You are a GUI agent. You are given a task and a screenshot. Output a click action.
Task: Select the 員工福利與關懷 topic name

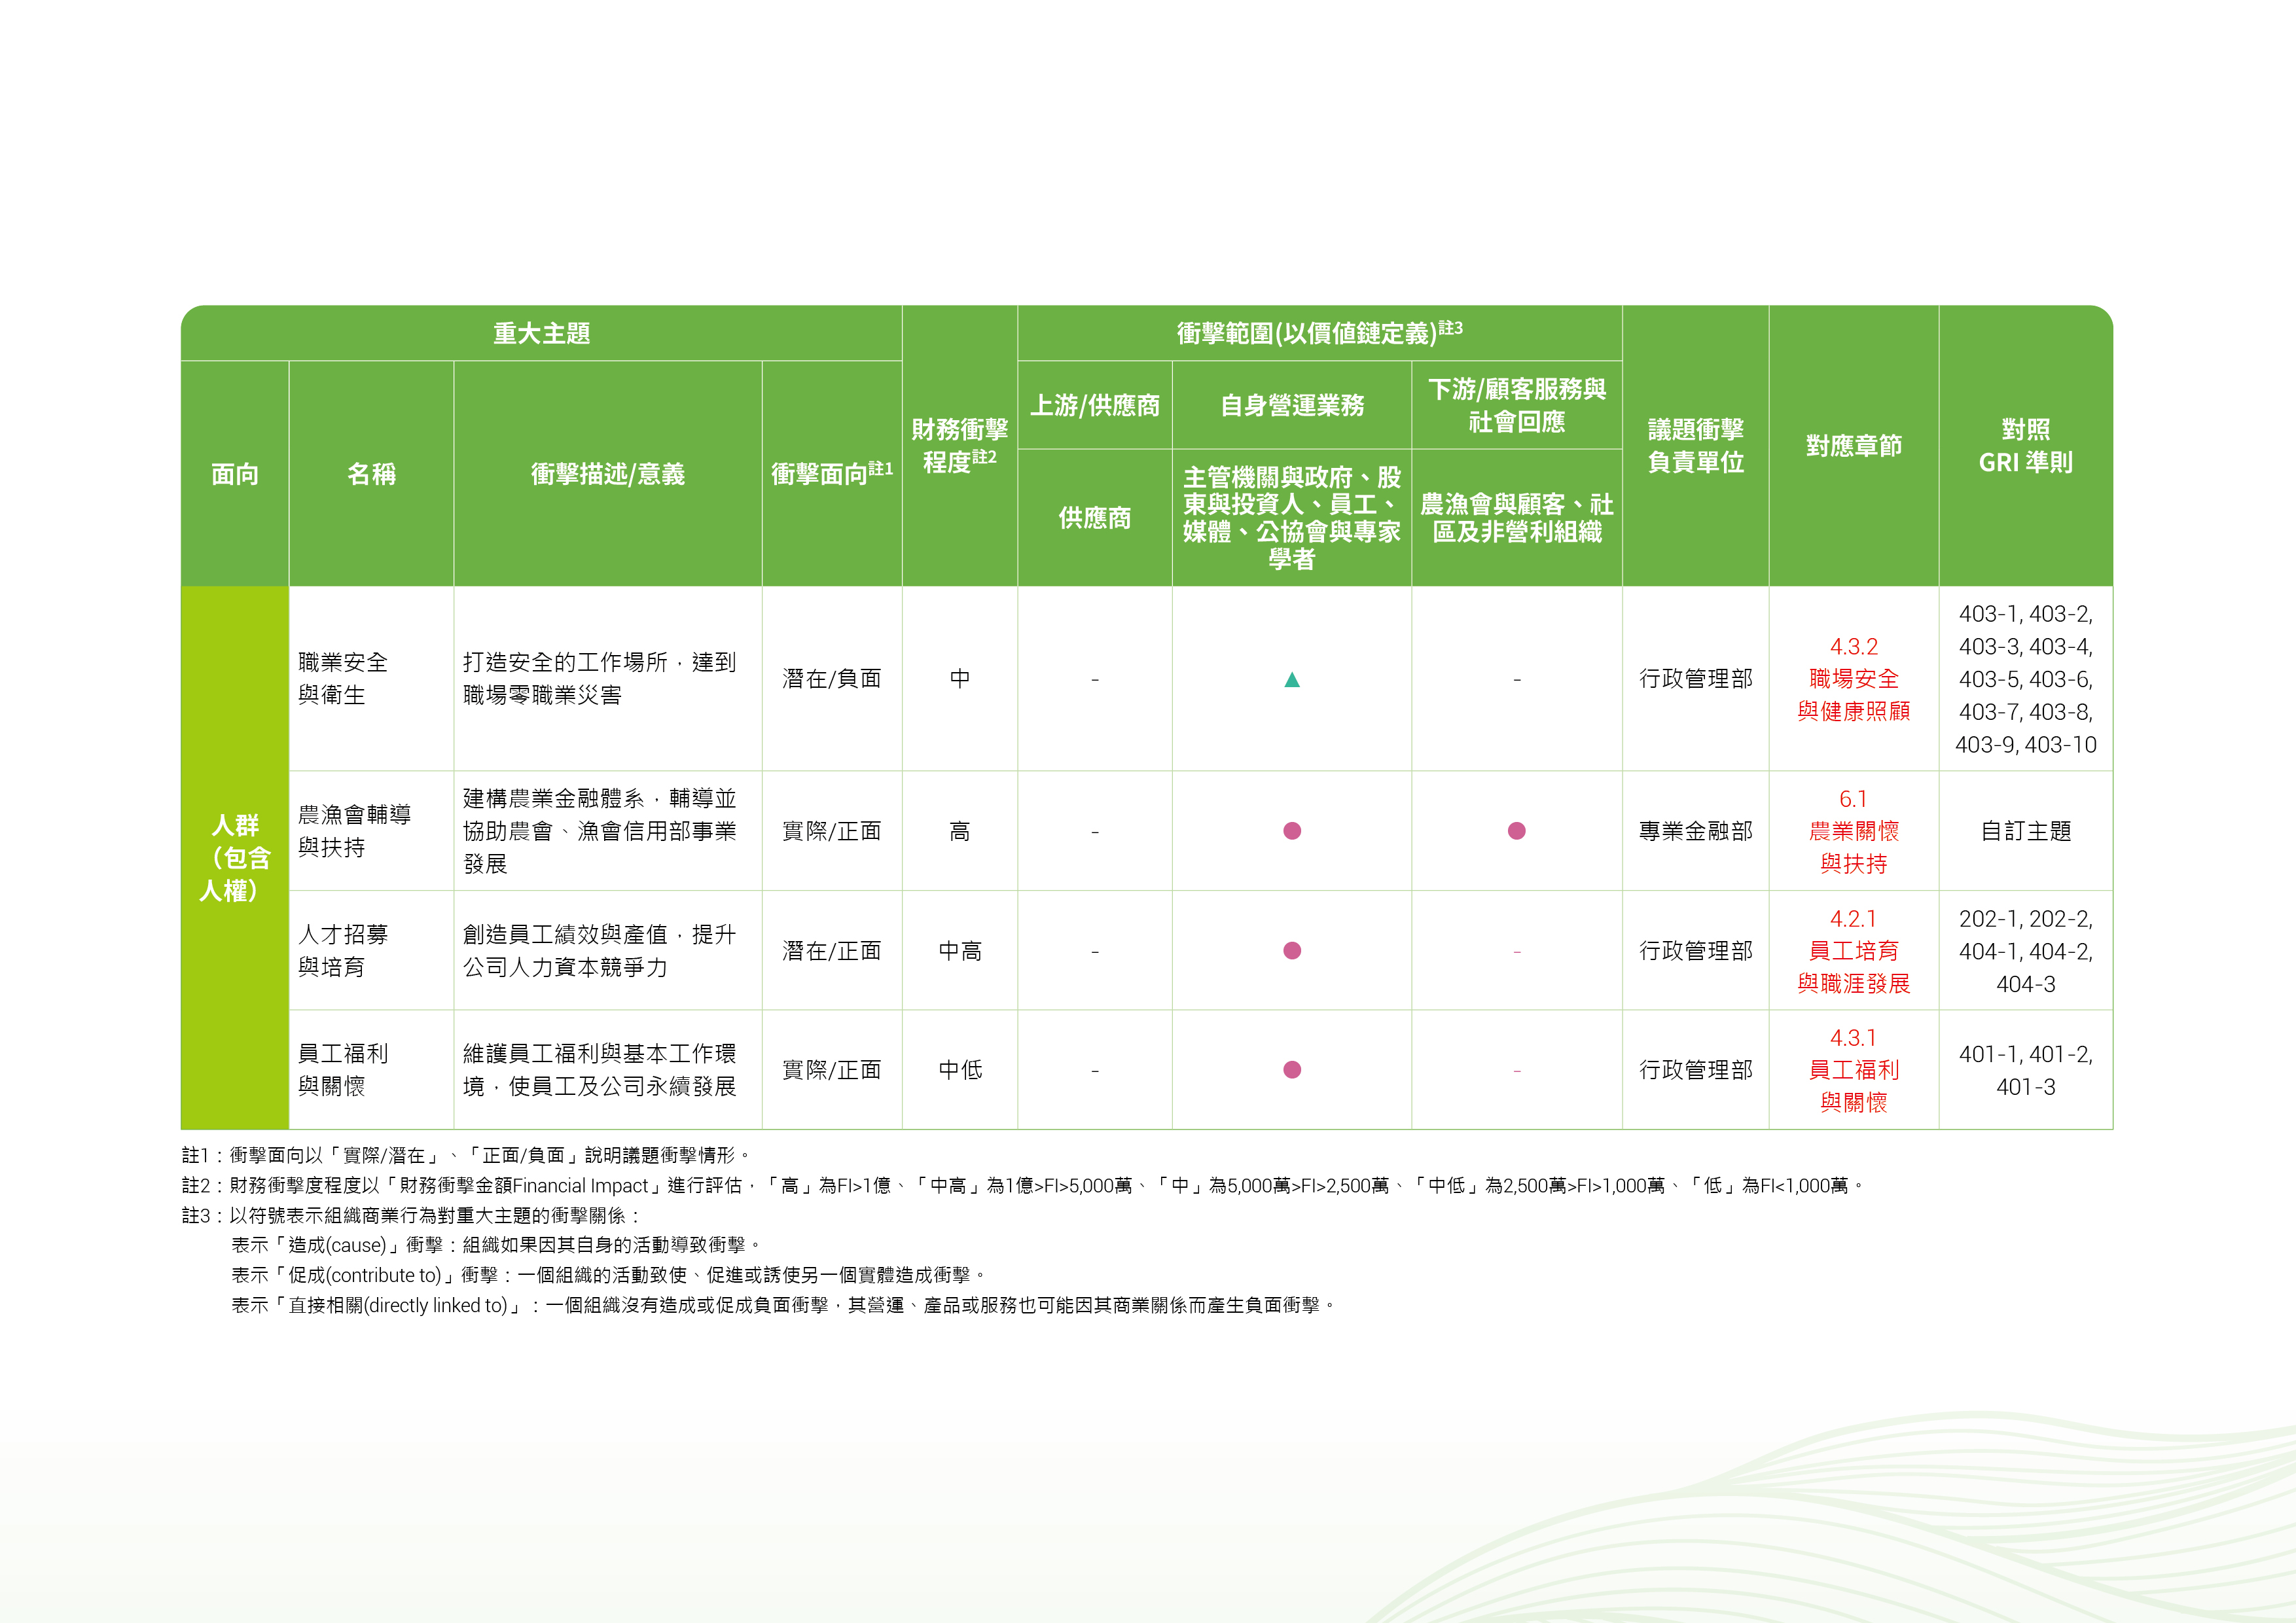tap(342, 1070)
